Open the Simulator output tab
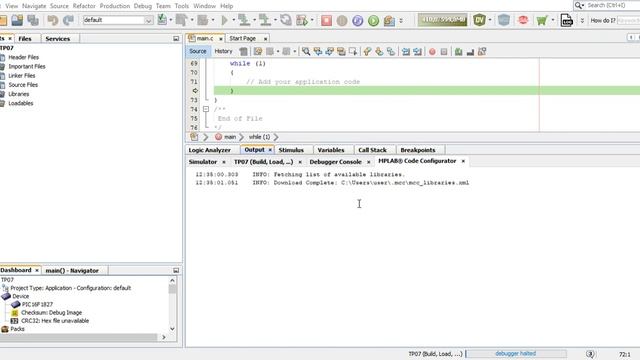Viewport: 640px width, 360px height. 202,162
